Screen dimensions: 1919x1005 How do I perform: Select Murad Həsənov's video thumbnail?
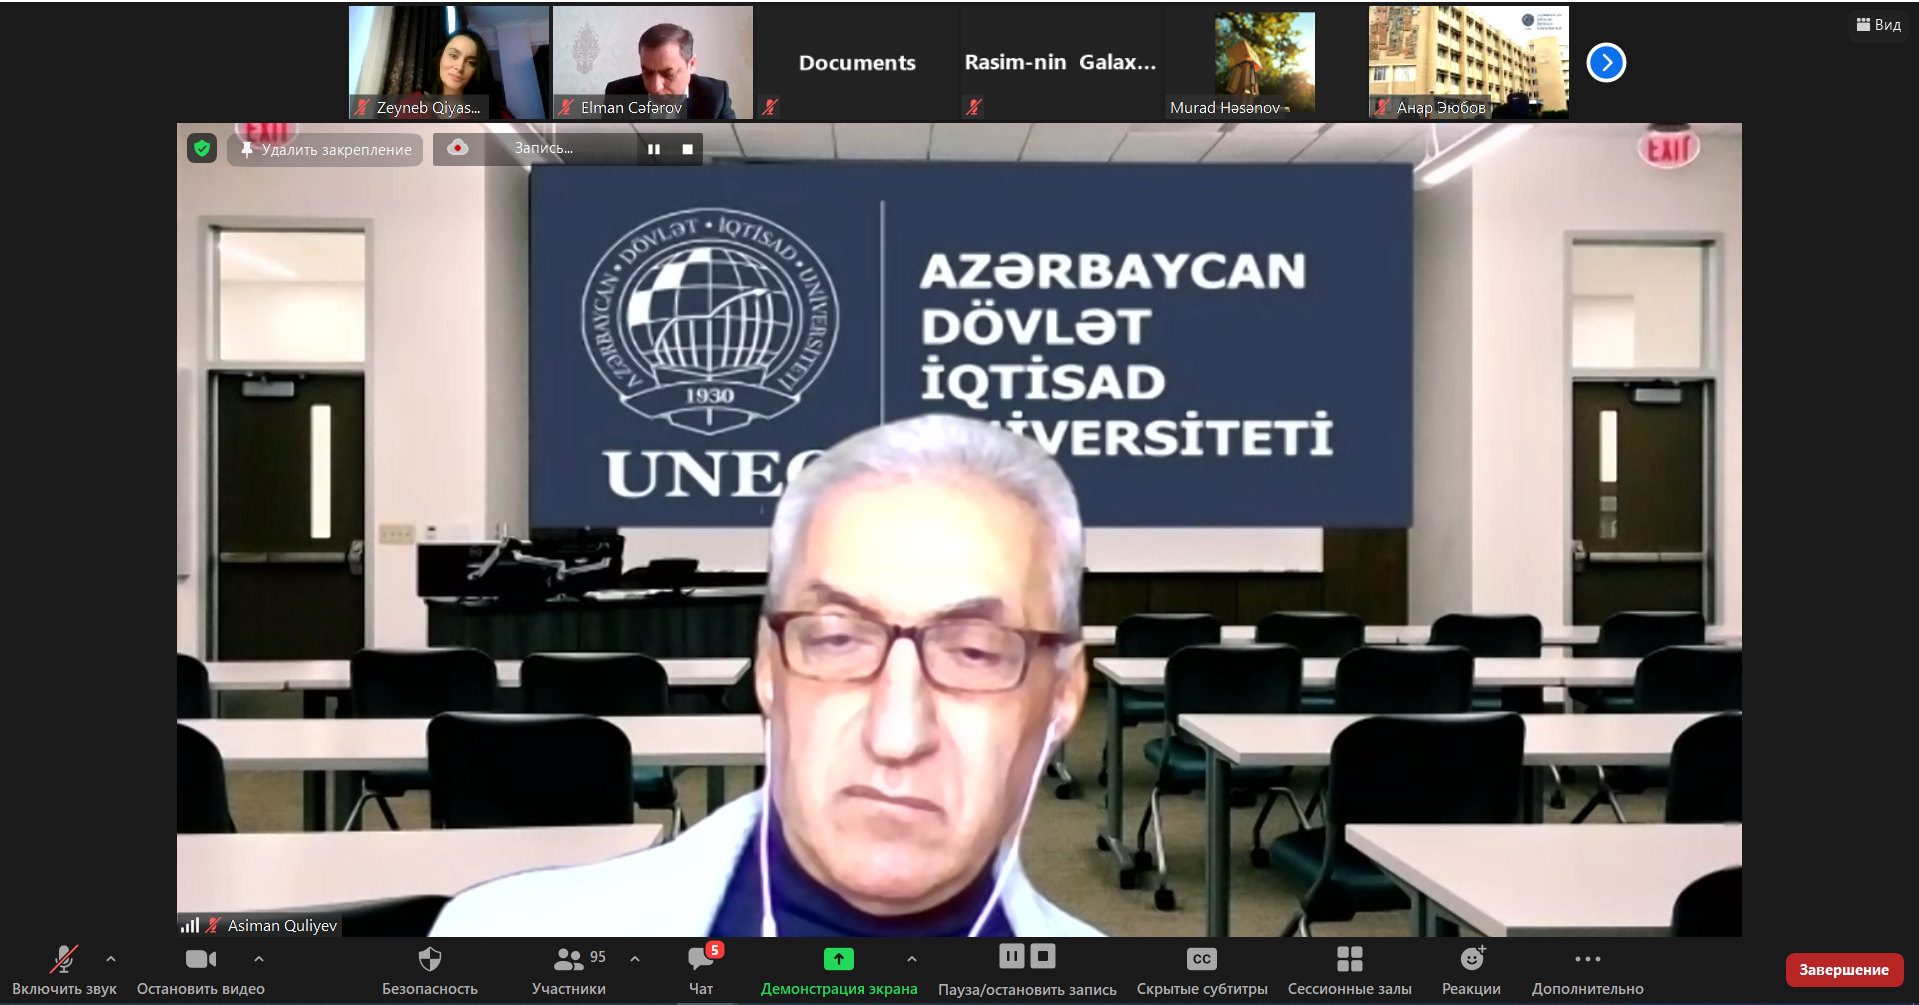coord(1240,62)
